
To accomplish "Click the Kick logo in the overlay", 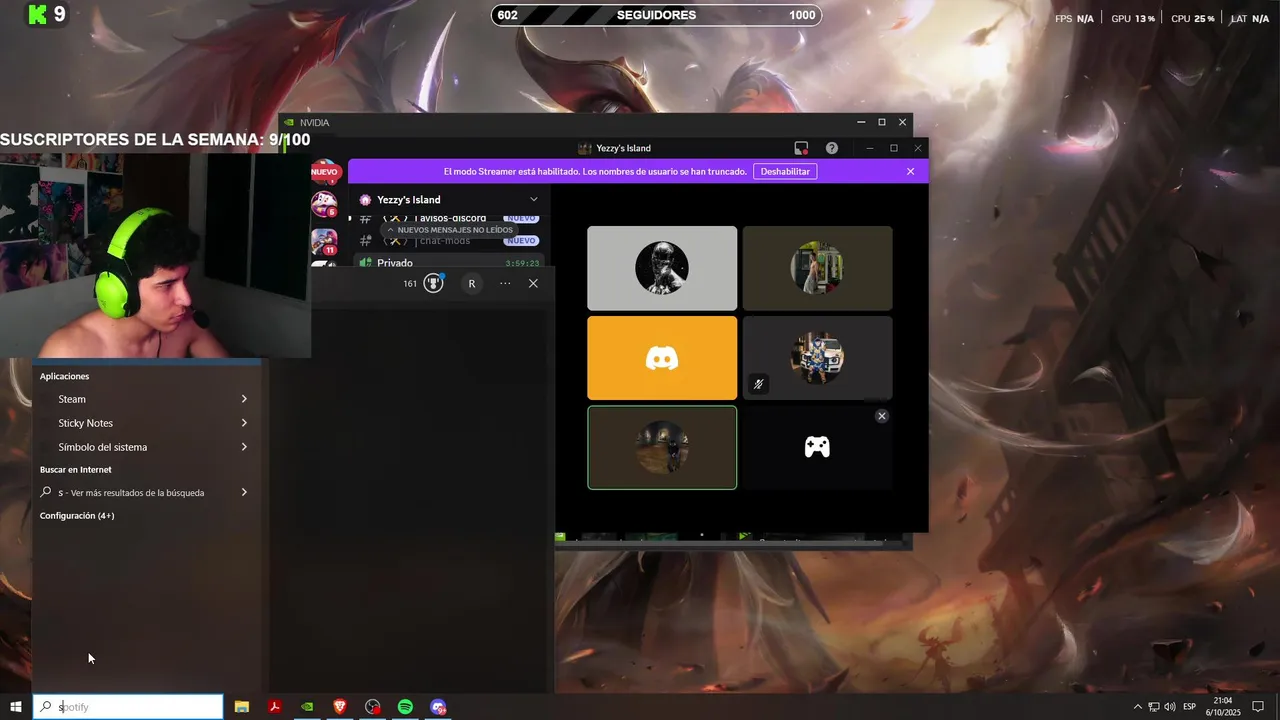I will point(37,14).
